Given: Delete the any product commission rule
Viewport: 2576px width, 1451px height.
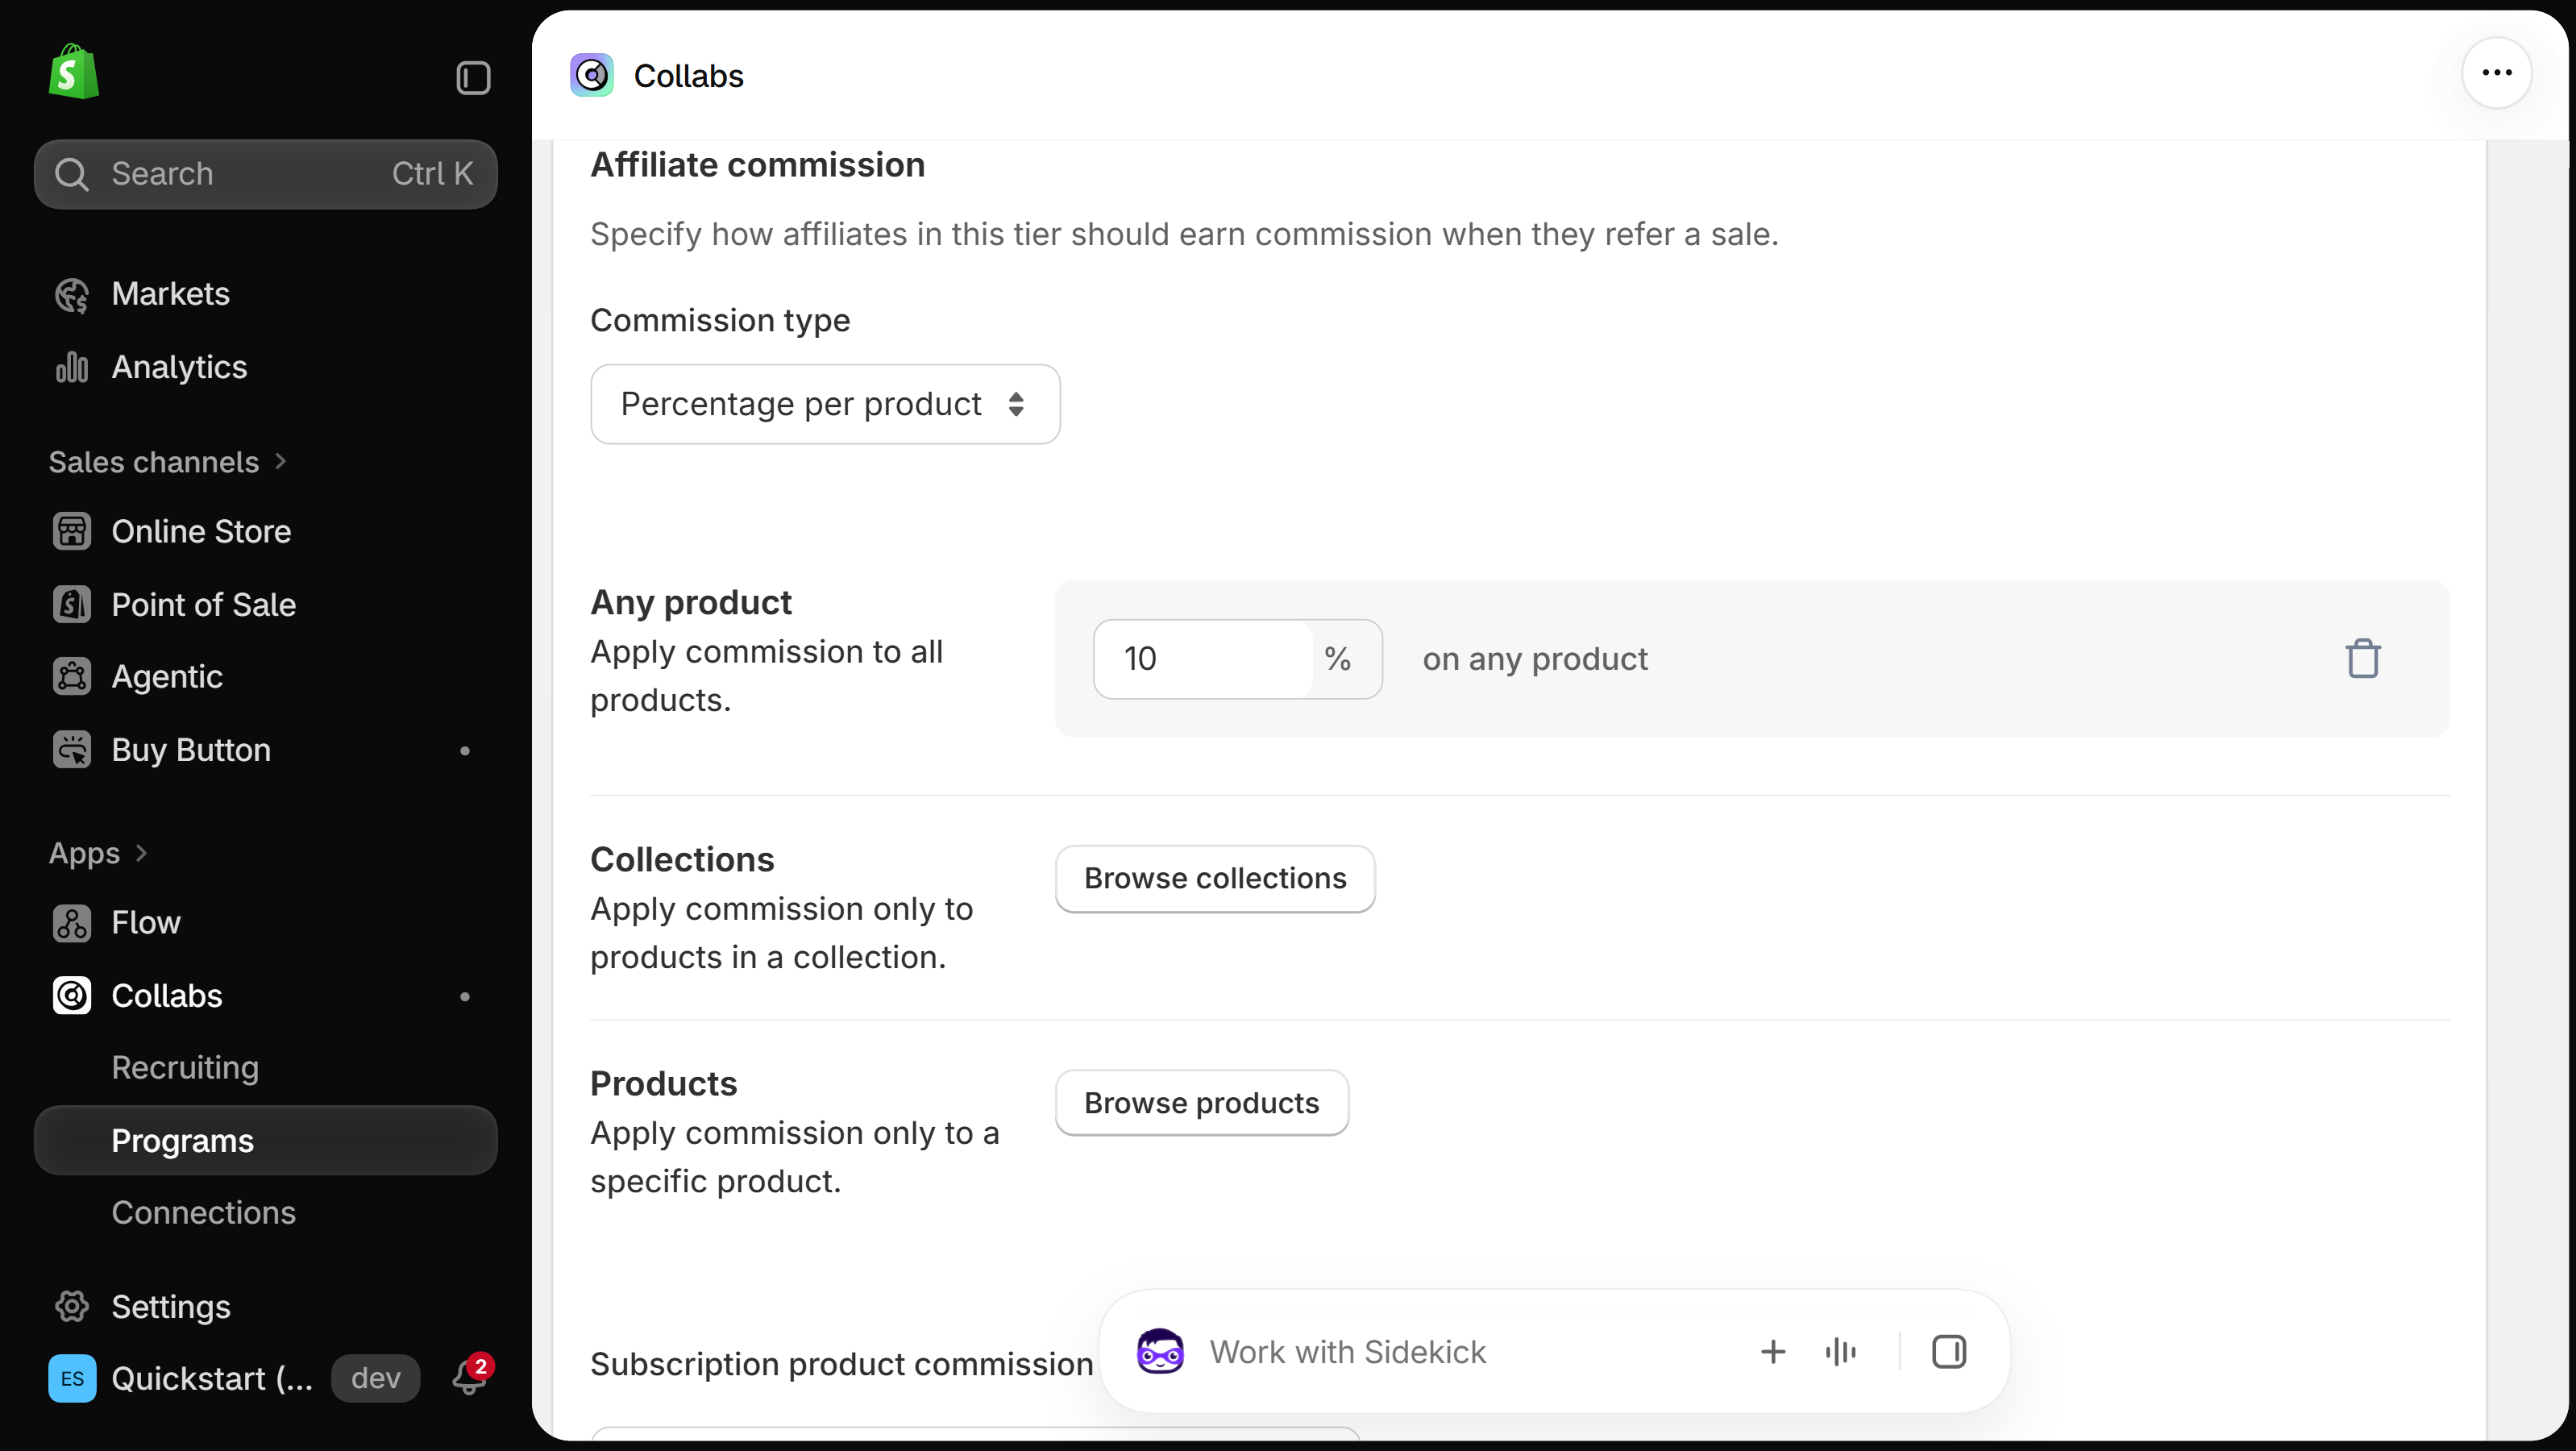Looking at the screenshot, I should pyautogui.click(x=2363, y=659).
